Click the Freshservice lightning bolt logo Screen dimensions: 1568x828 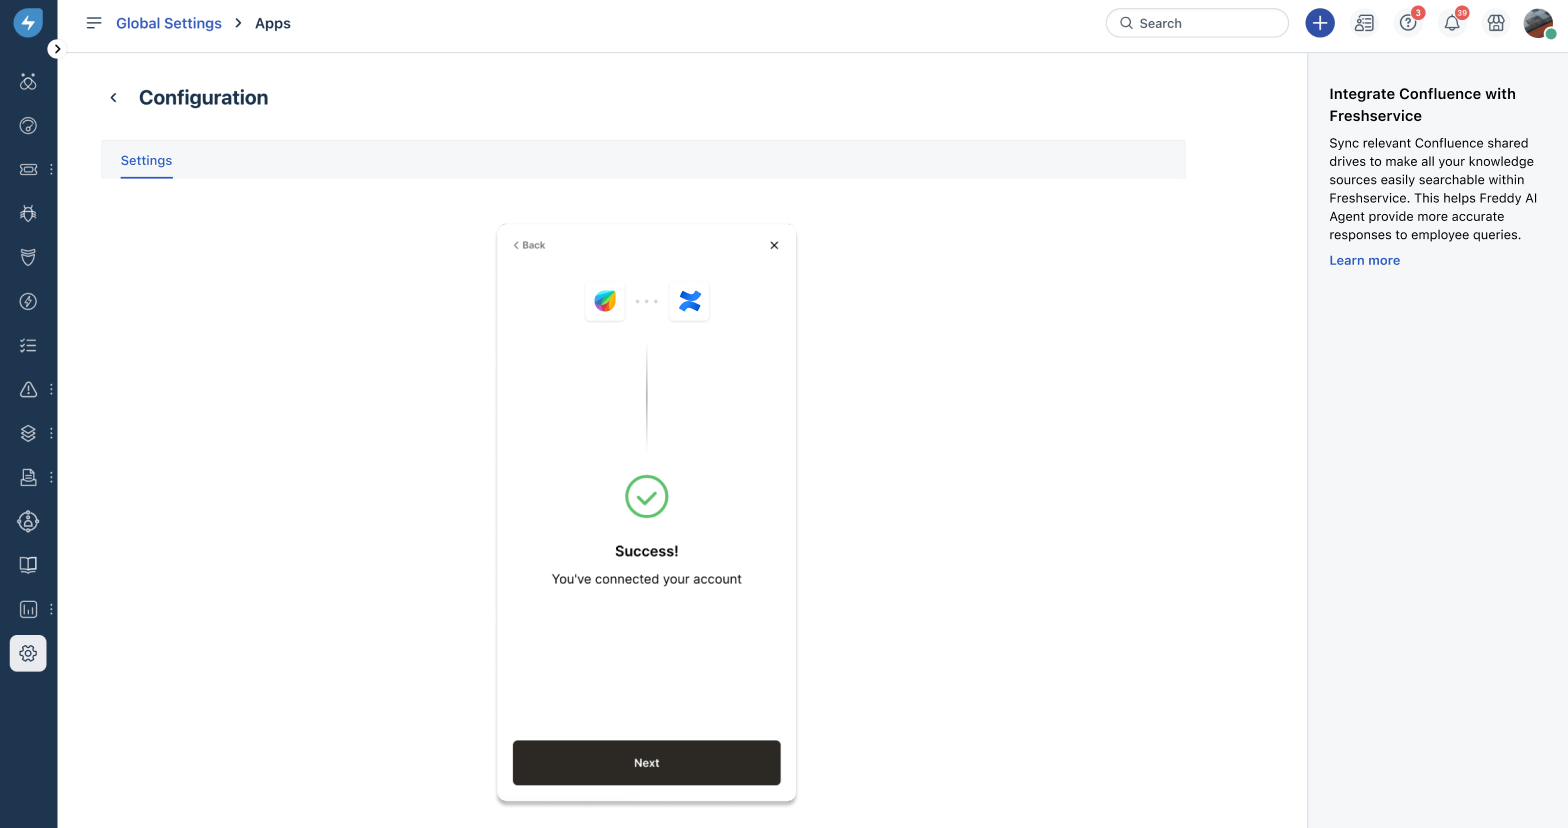(x=28, y=22)
